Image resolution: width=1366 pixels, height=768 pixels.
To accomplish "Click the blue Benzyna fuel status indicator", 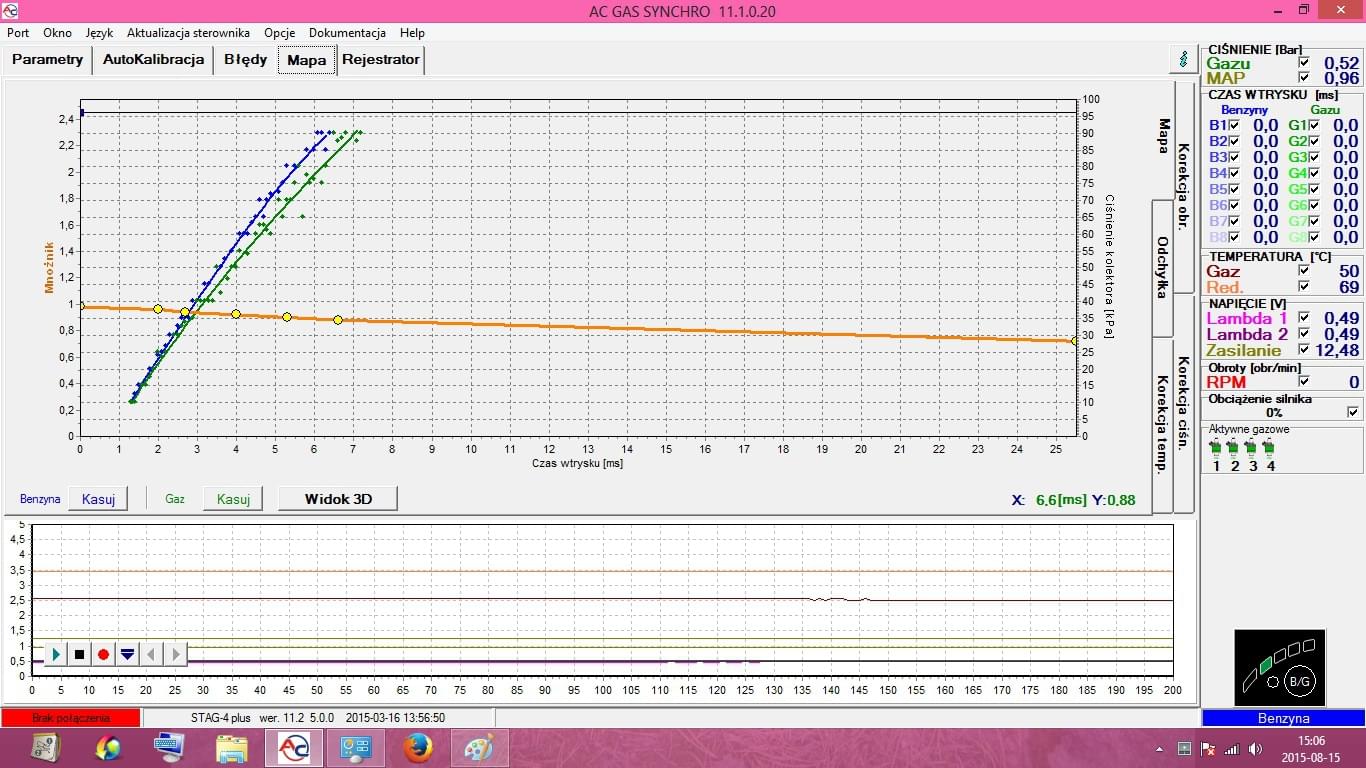I will coord(1283,718).
